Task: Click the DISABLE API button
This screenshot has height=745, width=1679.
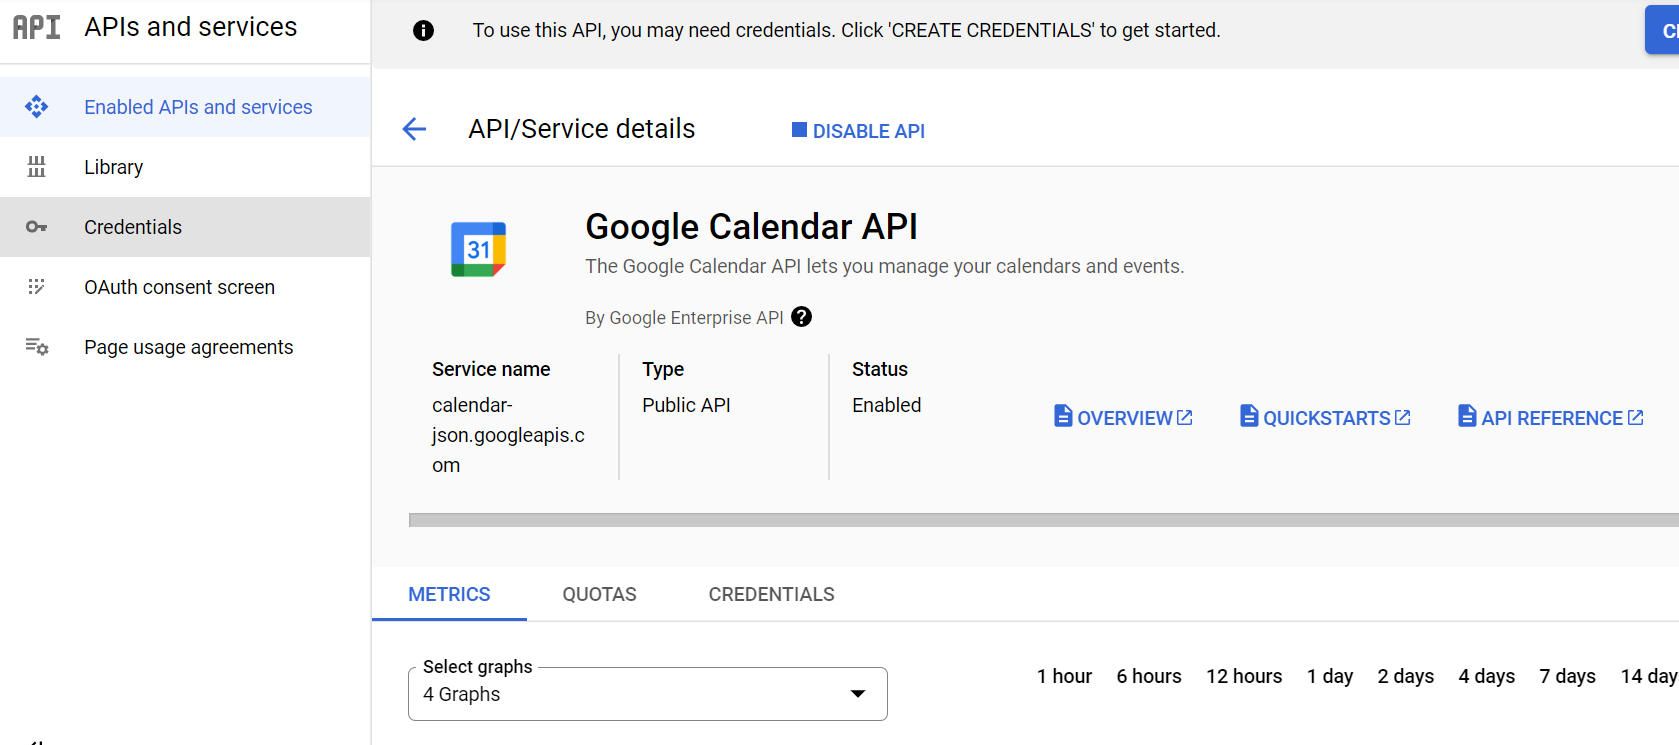Action: 858,131
